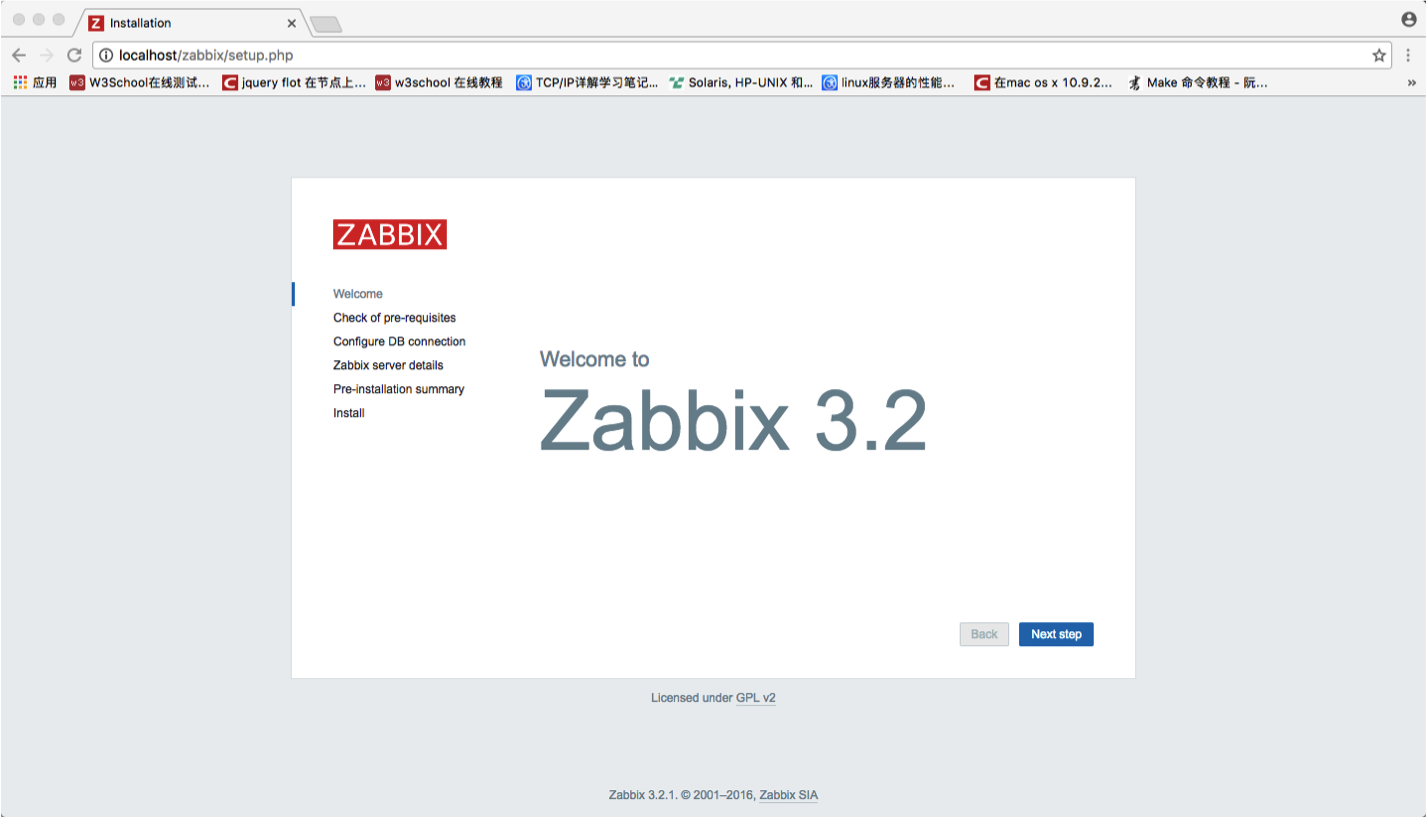1426x818 pixels.
Task: Open the TCP/IP bookmark in the bookmarks bar
Action: coord(587,83)
